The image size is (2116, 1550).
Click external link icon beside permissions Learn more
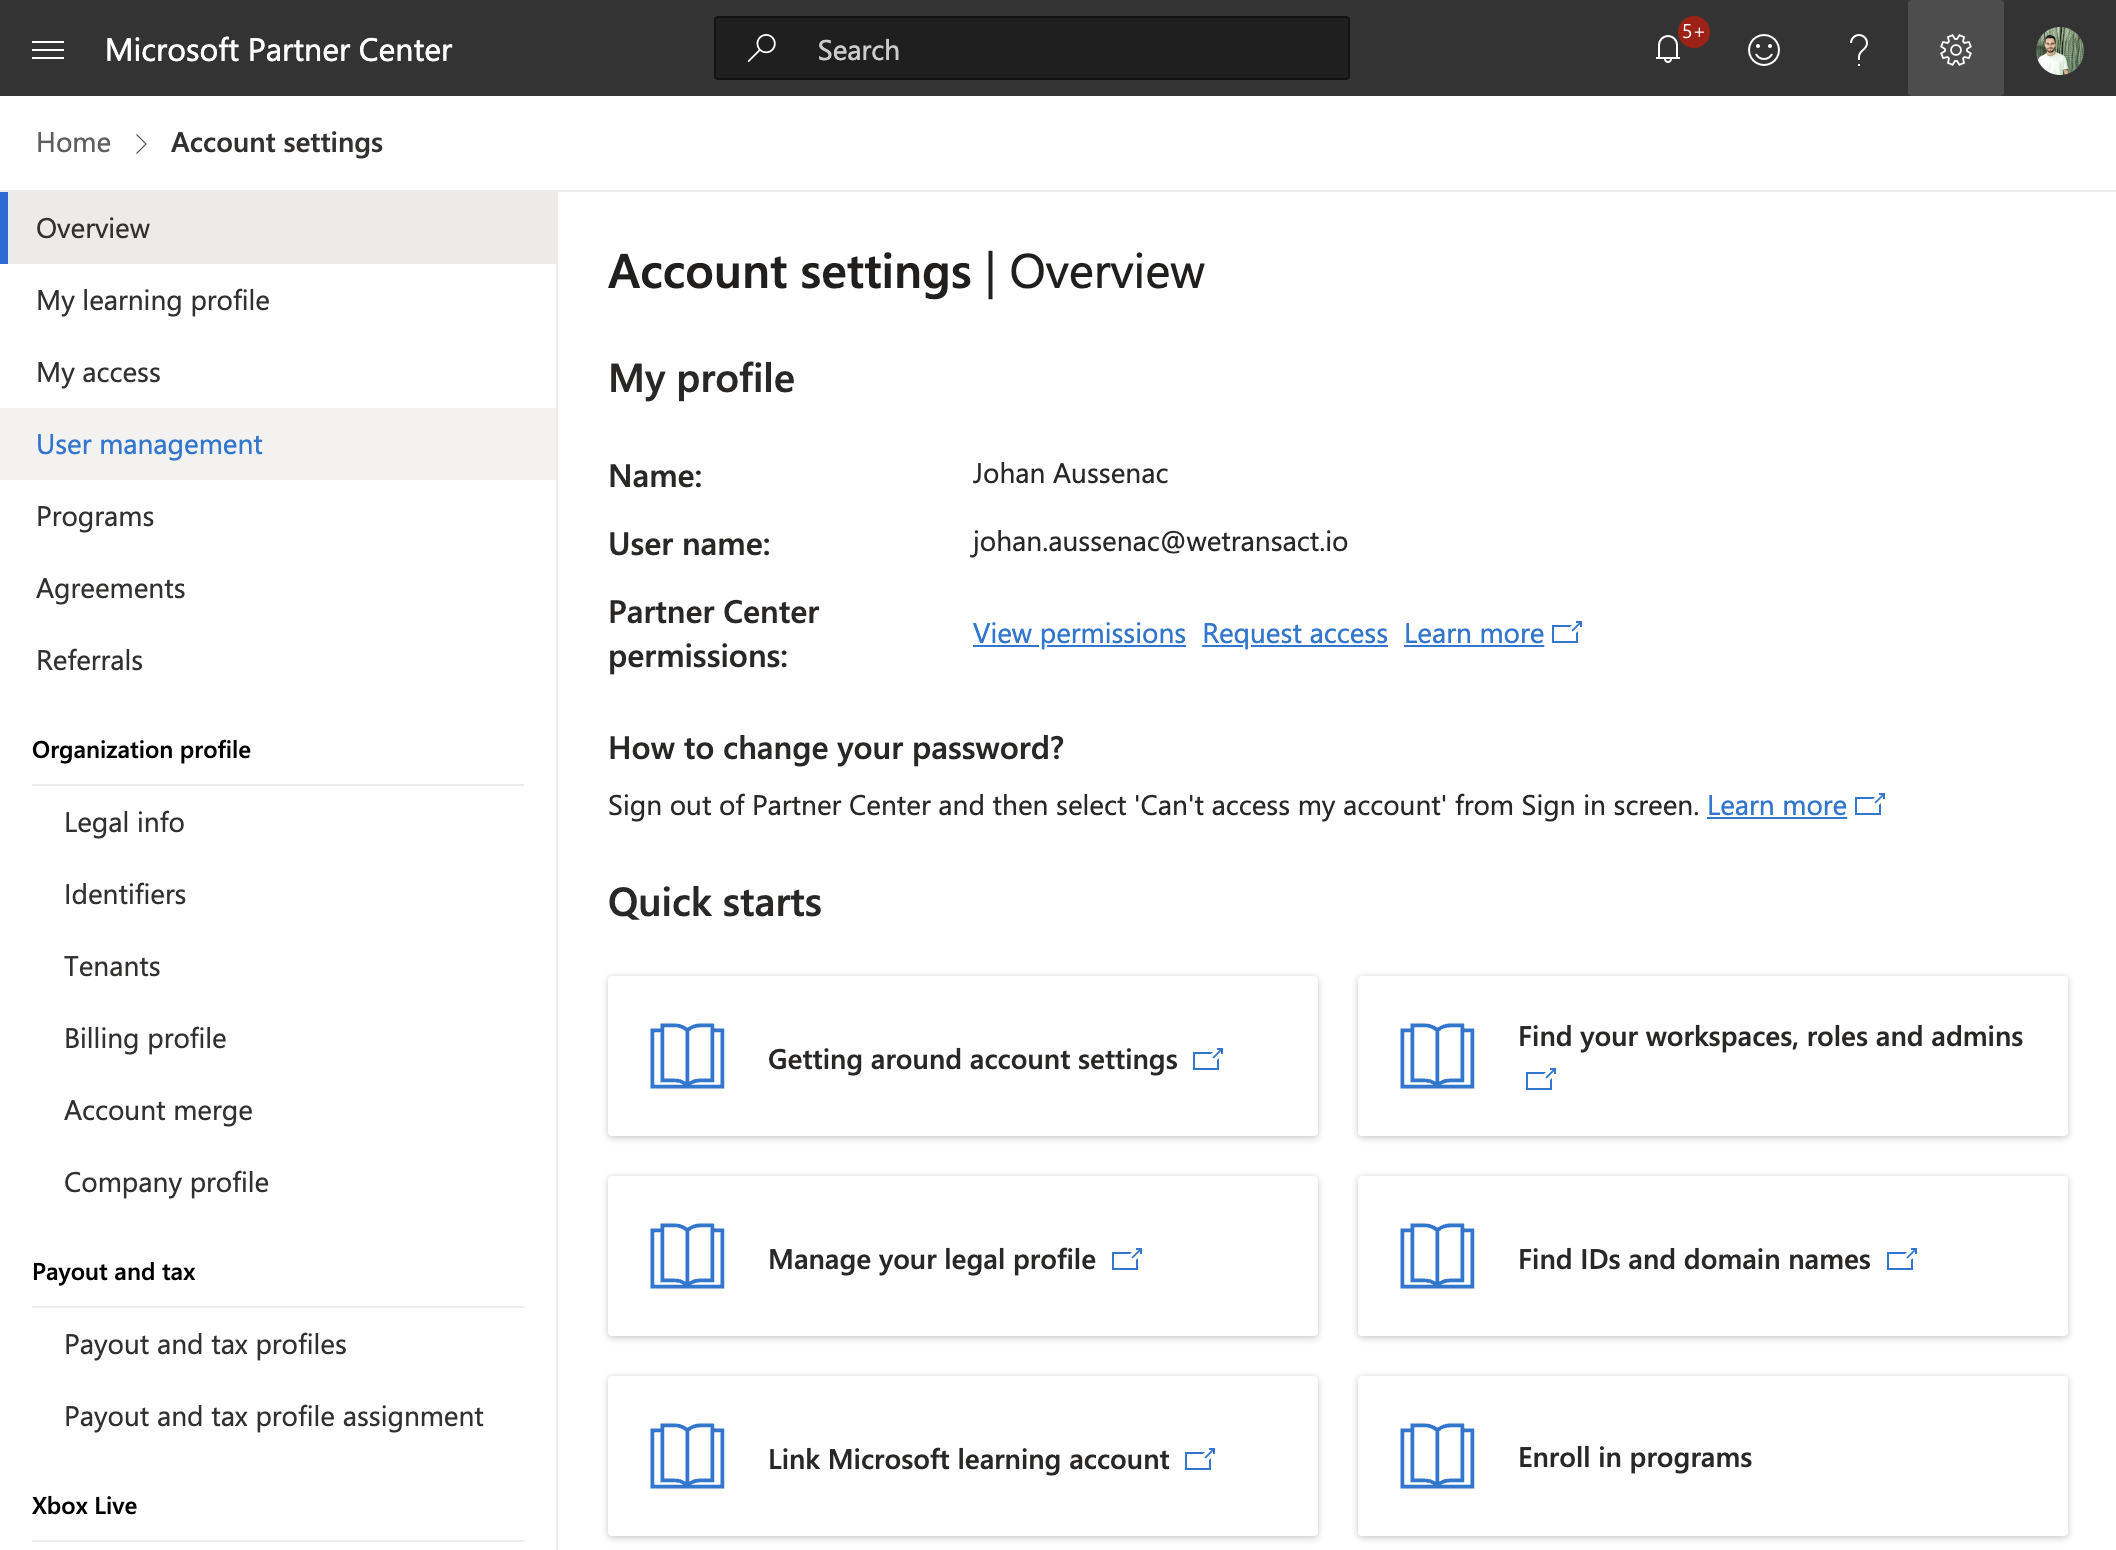coord(1567,632)
